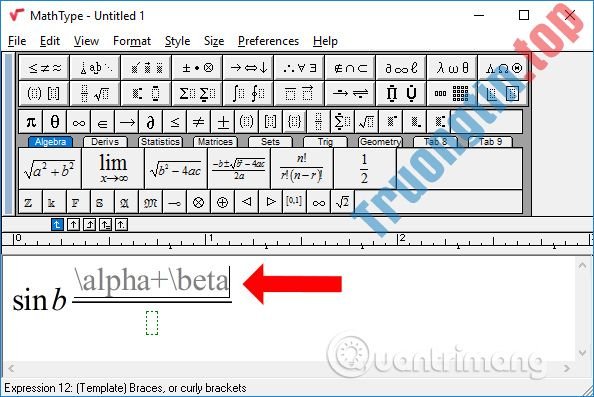Switch to the Algebra tab
Screen dimensions: 594x397
(50, 142)
